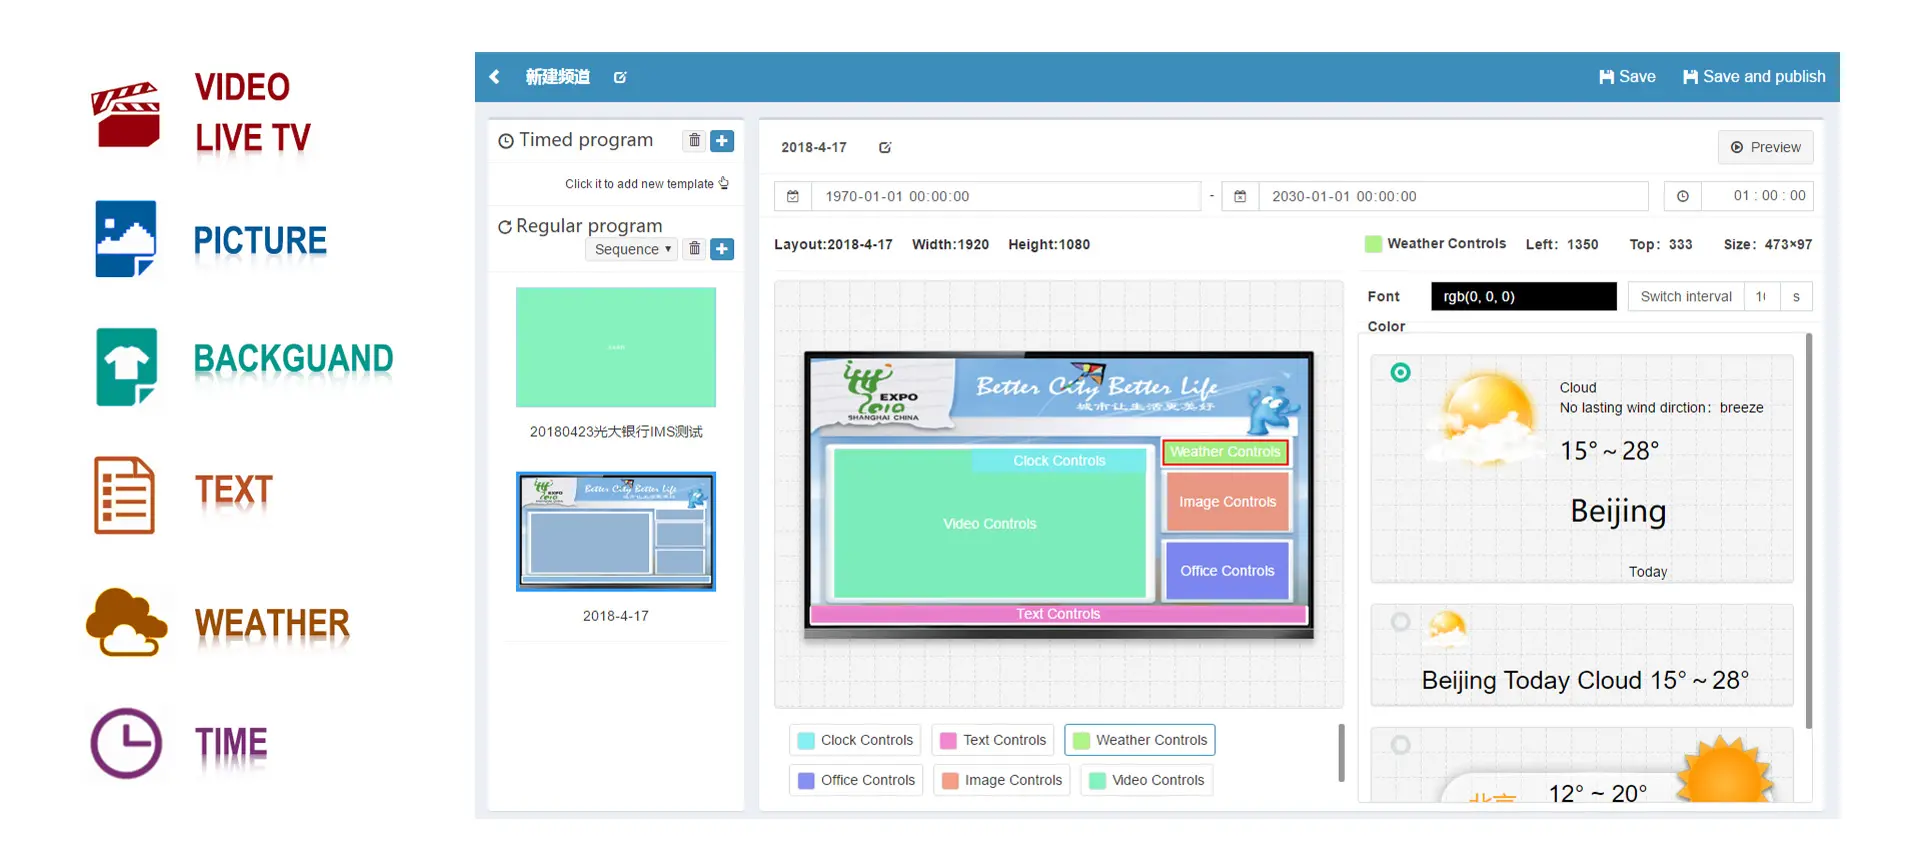Select the Weather Controls legend item
1920x864 pixels.
1139,740
